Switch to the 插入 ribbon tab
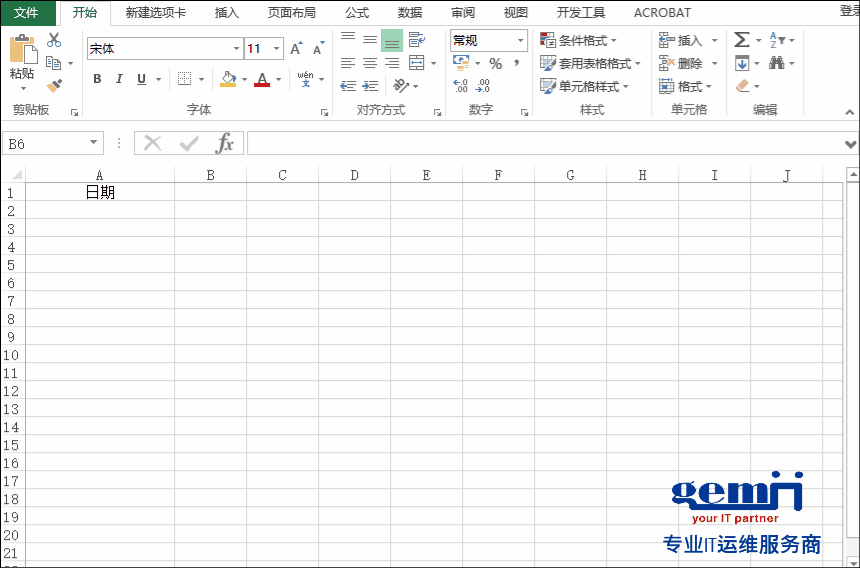 click(x=227, y=13)
